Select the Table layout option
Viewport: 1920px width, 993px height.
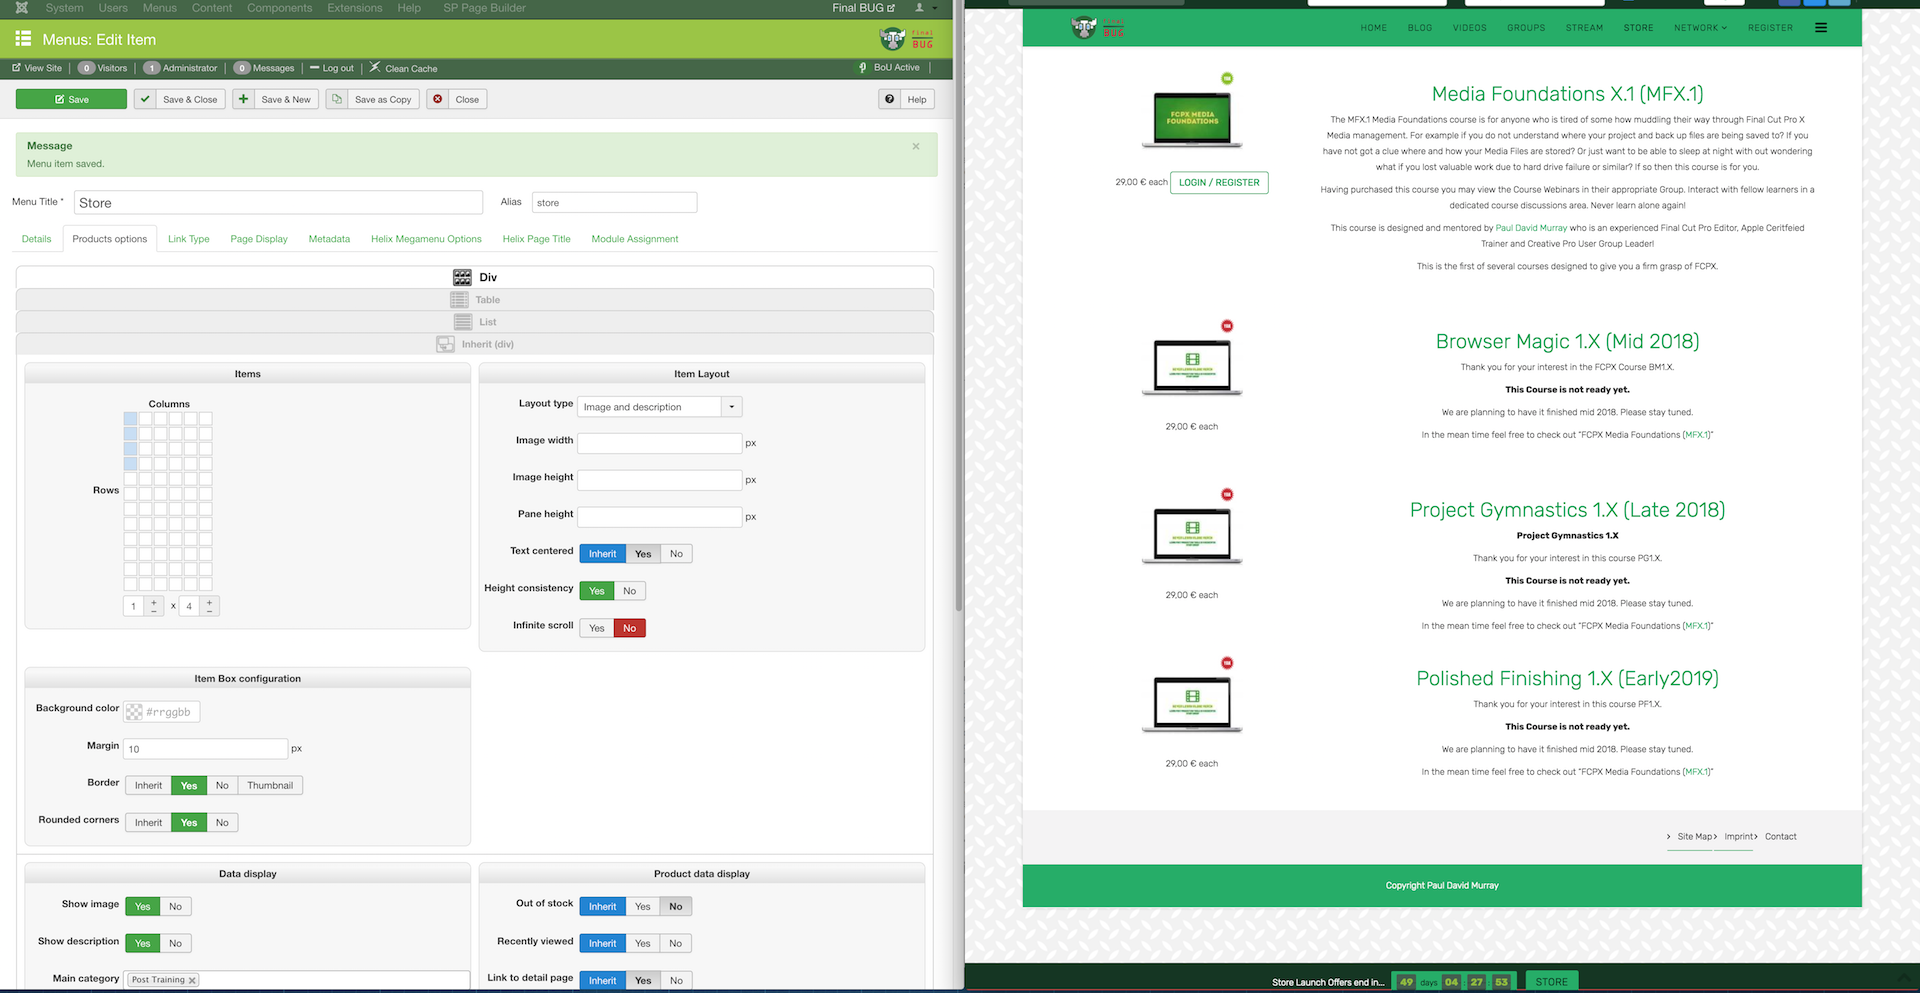[x=475, y=300]
